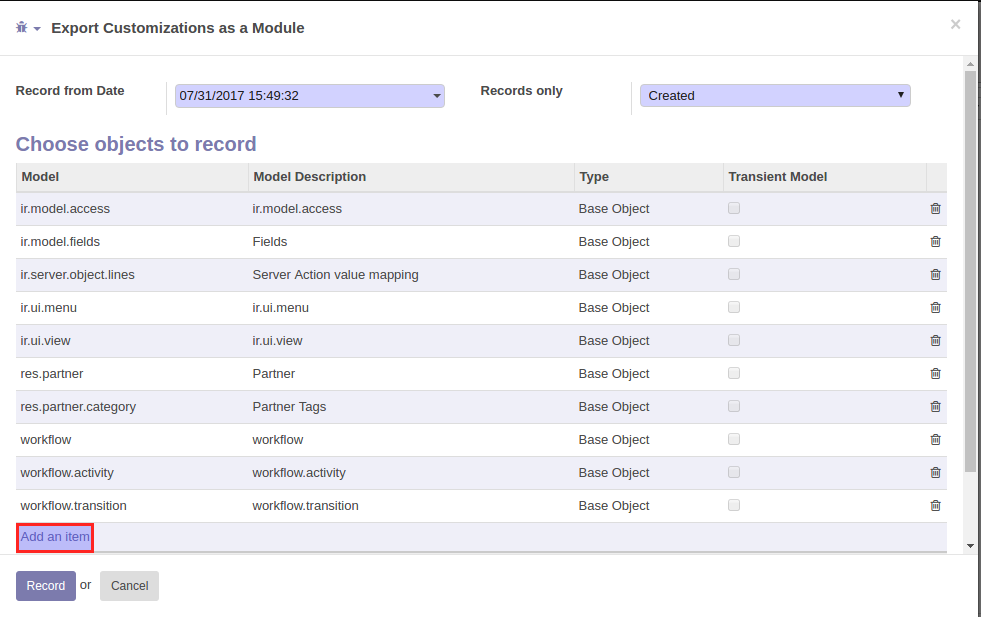Viewport: 981px width, 617px height.
Task: Sort by the Model column header
Action: (132, 176)
